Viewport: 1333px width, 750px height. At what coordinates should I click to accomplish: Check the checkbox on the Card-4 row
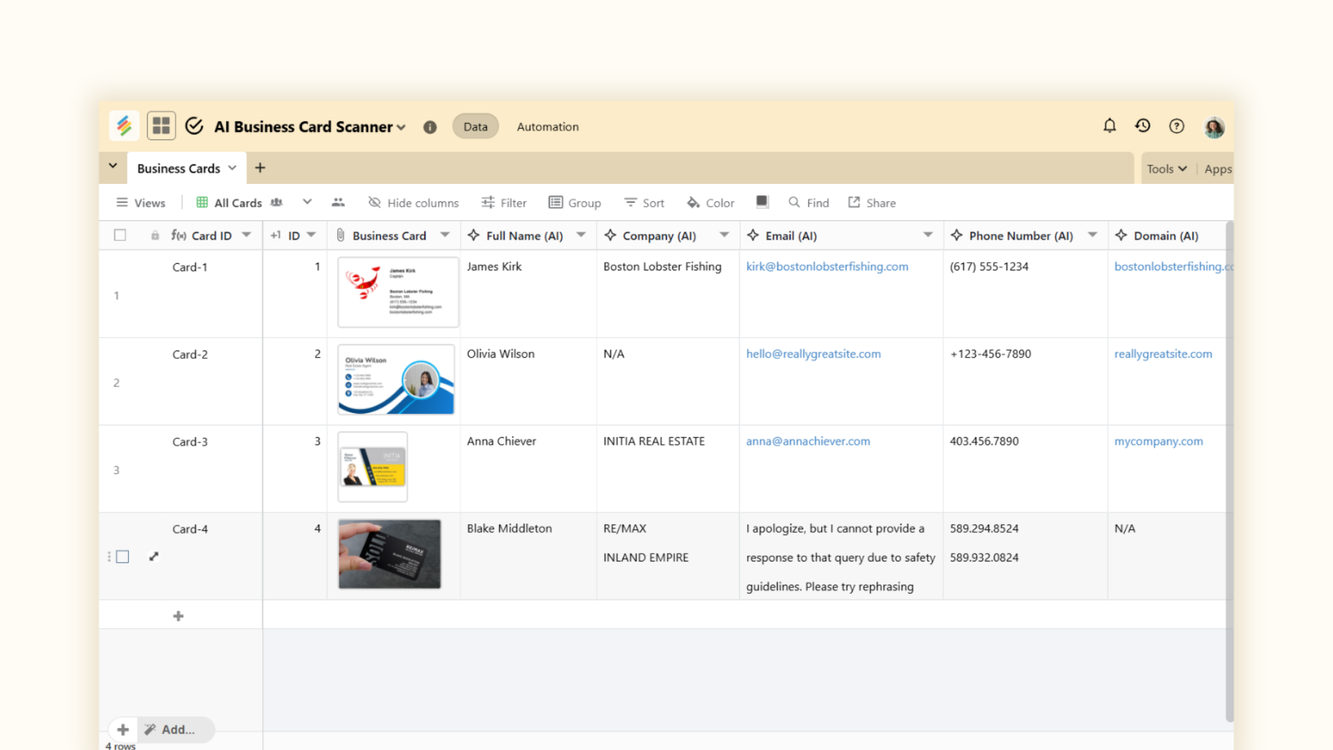pos(122,556)
